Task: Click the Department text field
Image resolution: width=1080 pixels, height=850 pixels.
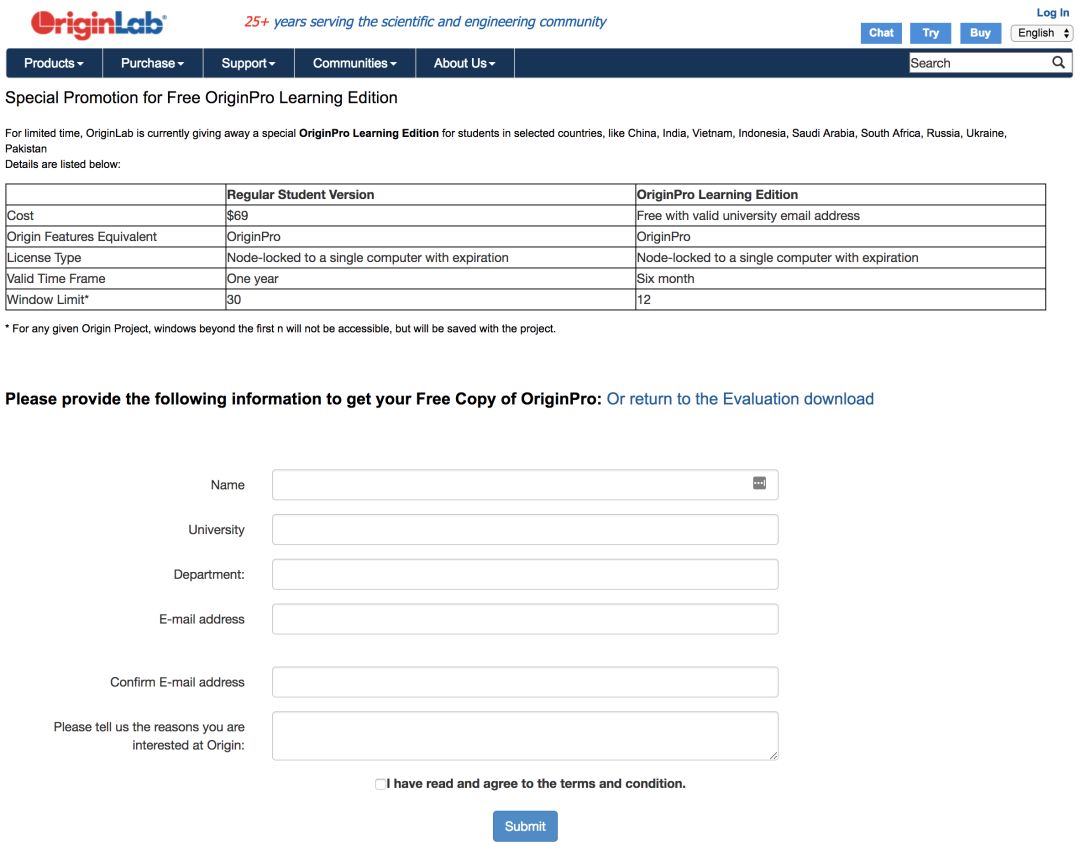Action: [525, 575]
